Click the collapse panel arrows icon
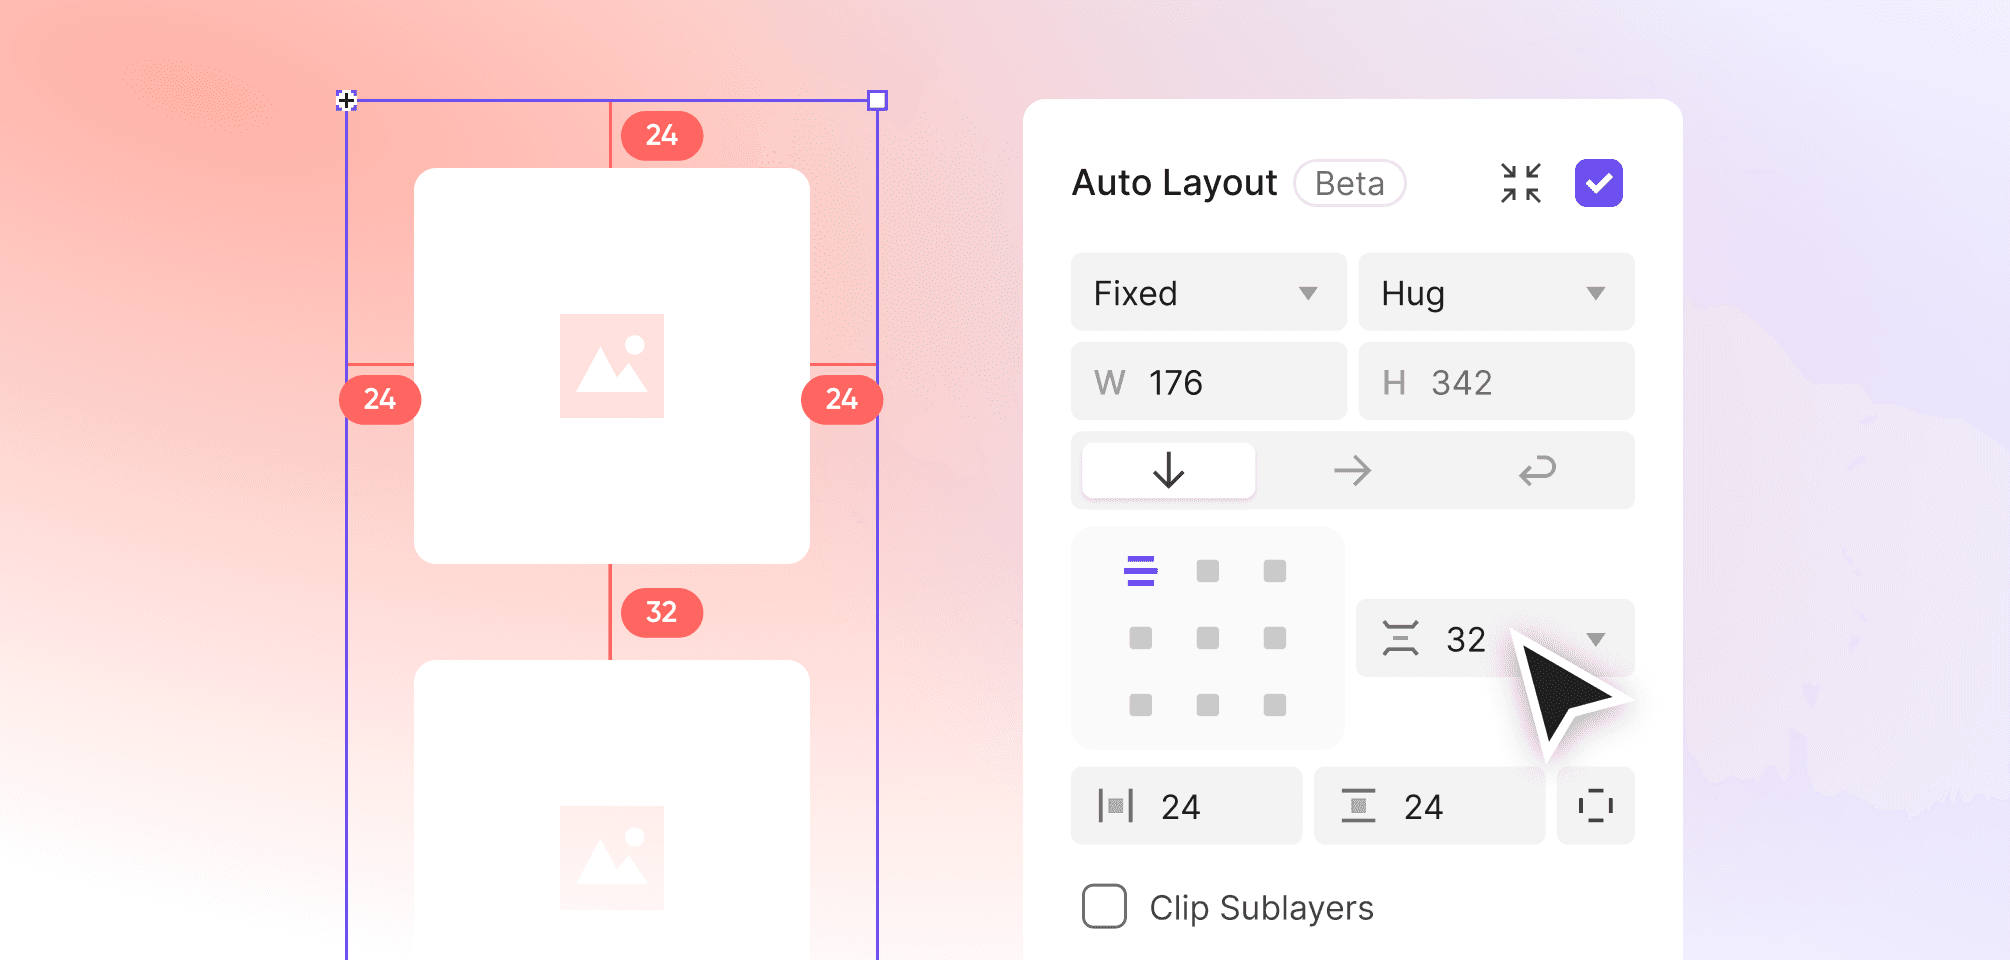This screenshot has width=2010, height=960. click(1521, 182)
